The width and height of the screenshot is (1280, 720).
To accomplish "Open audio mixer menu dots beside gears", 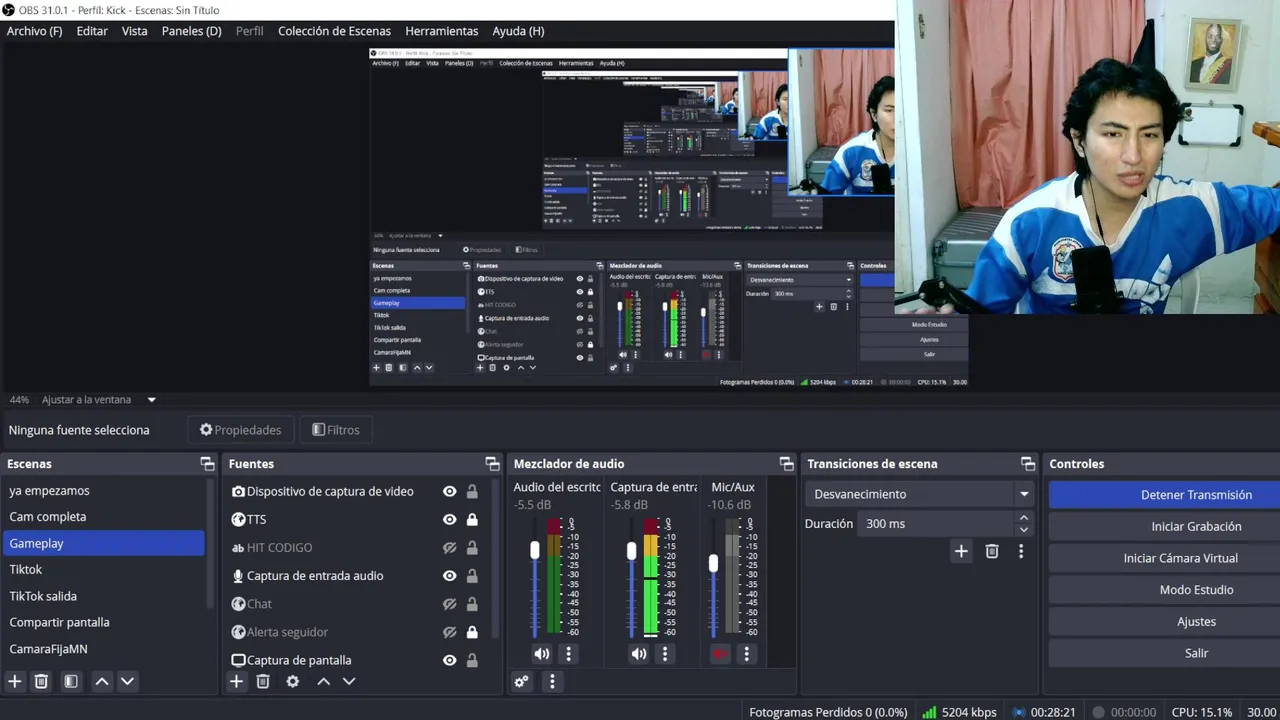I will point(552,681).
